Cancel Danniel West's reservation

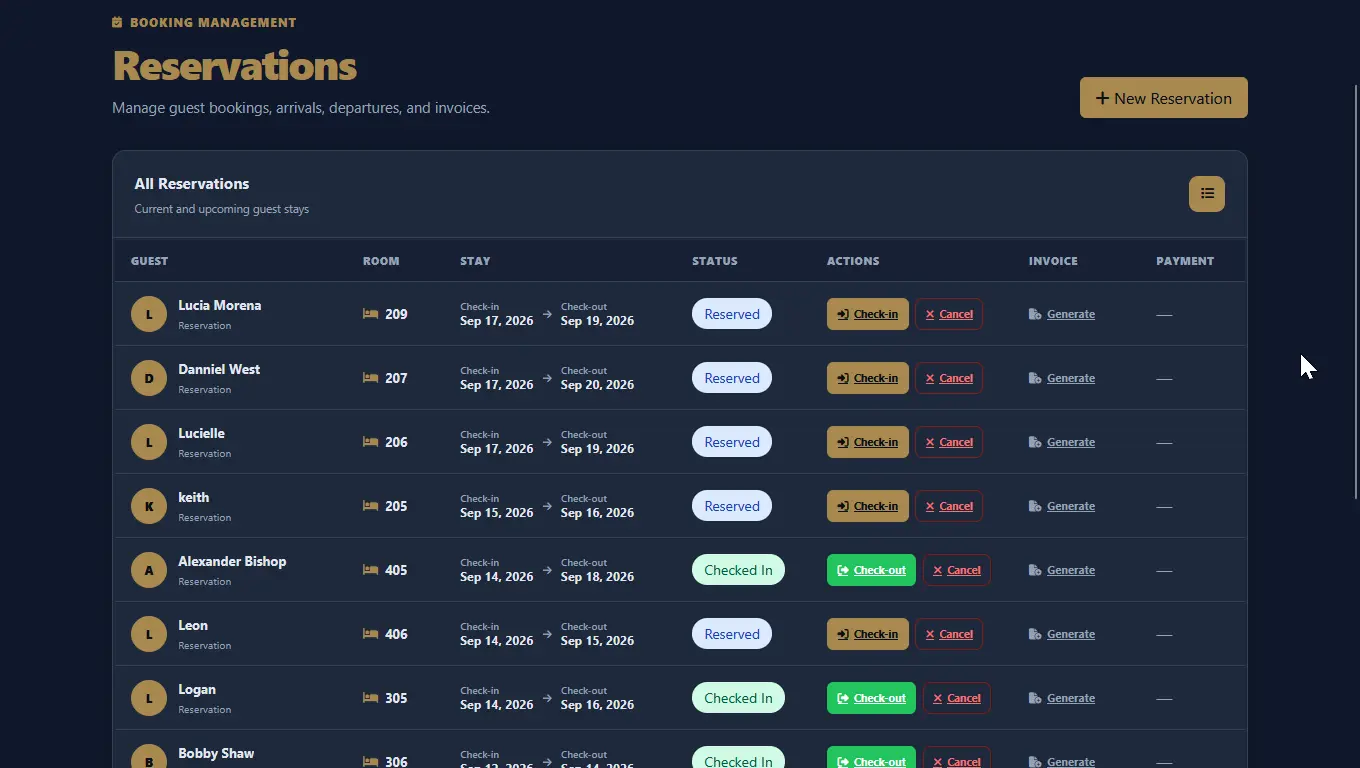tap(949, 378)
